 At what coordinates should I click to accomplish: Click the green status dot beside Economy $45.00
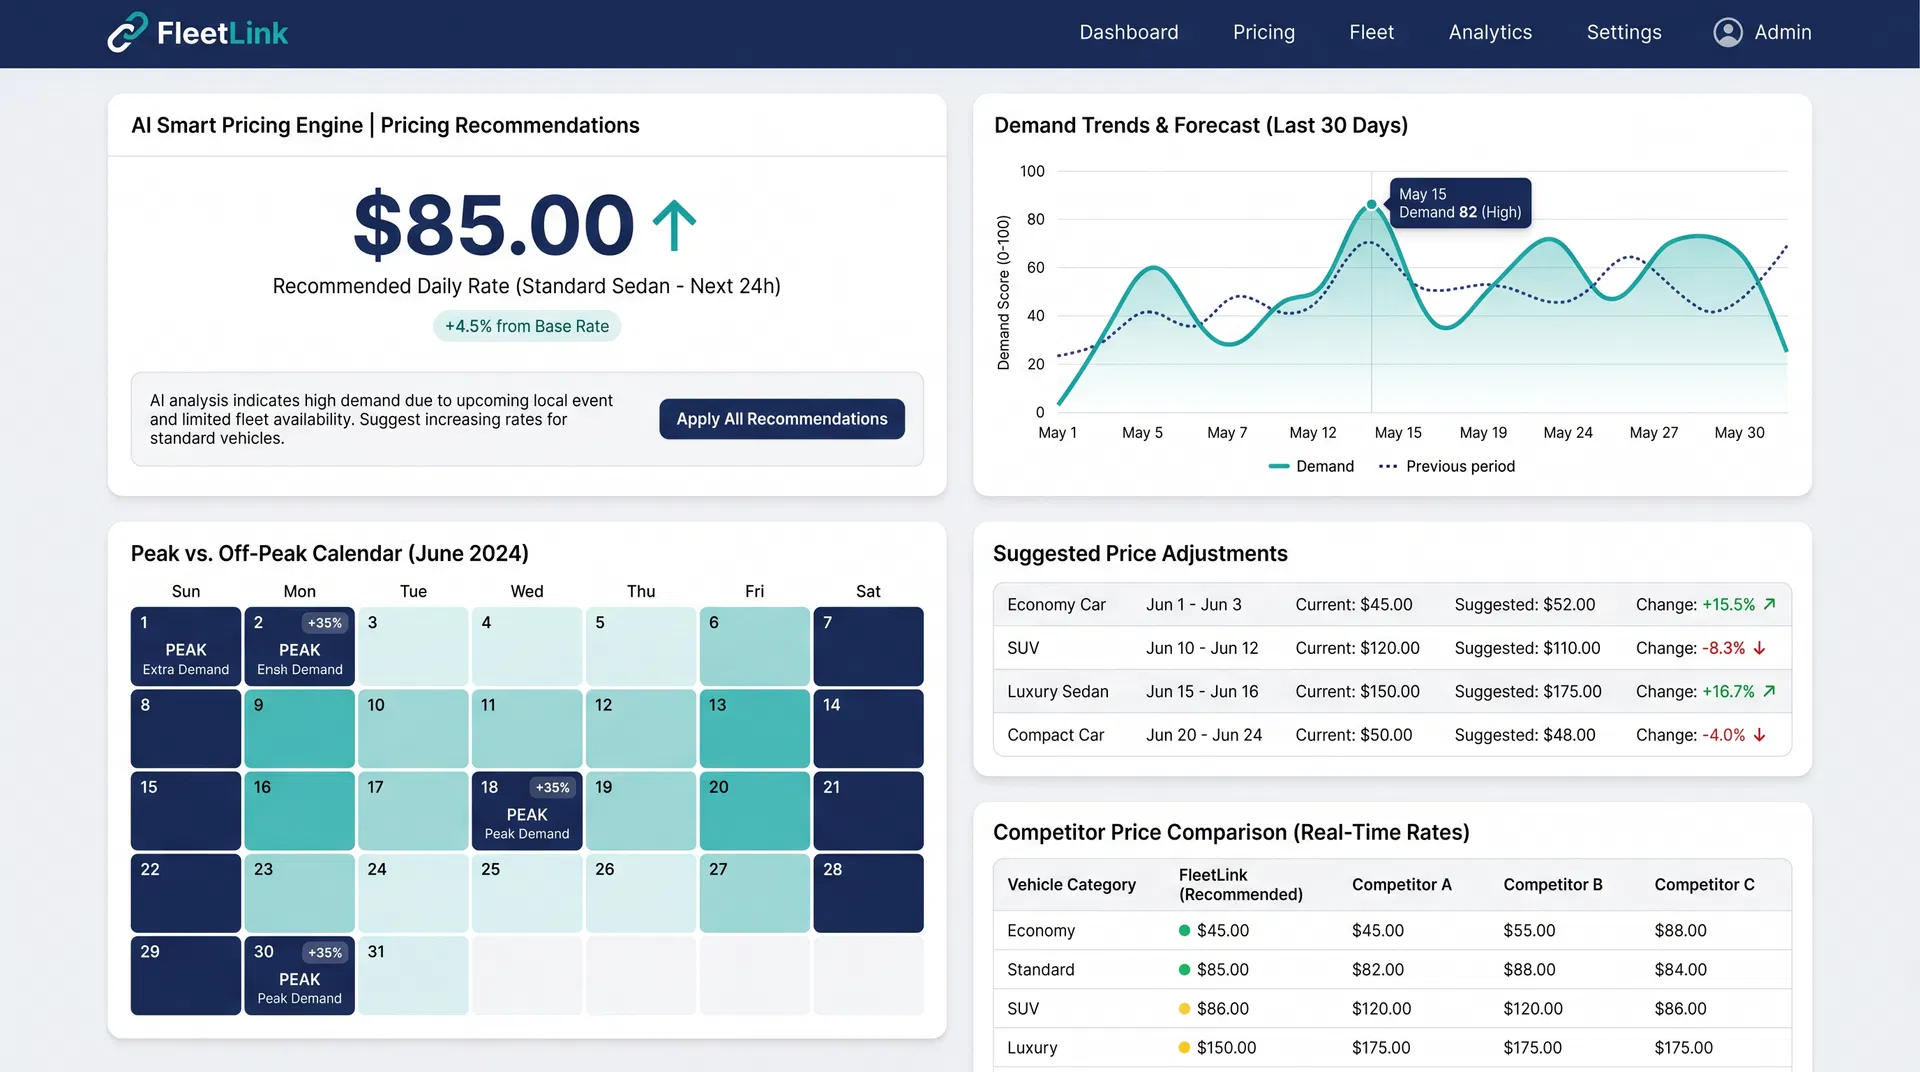click(1184, 930)
